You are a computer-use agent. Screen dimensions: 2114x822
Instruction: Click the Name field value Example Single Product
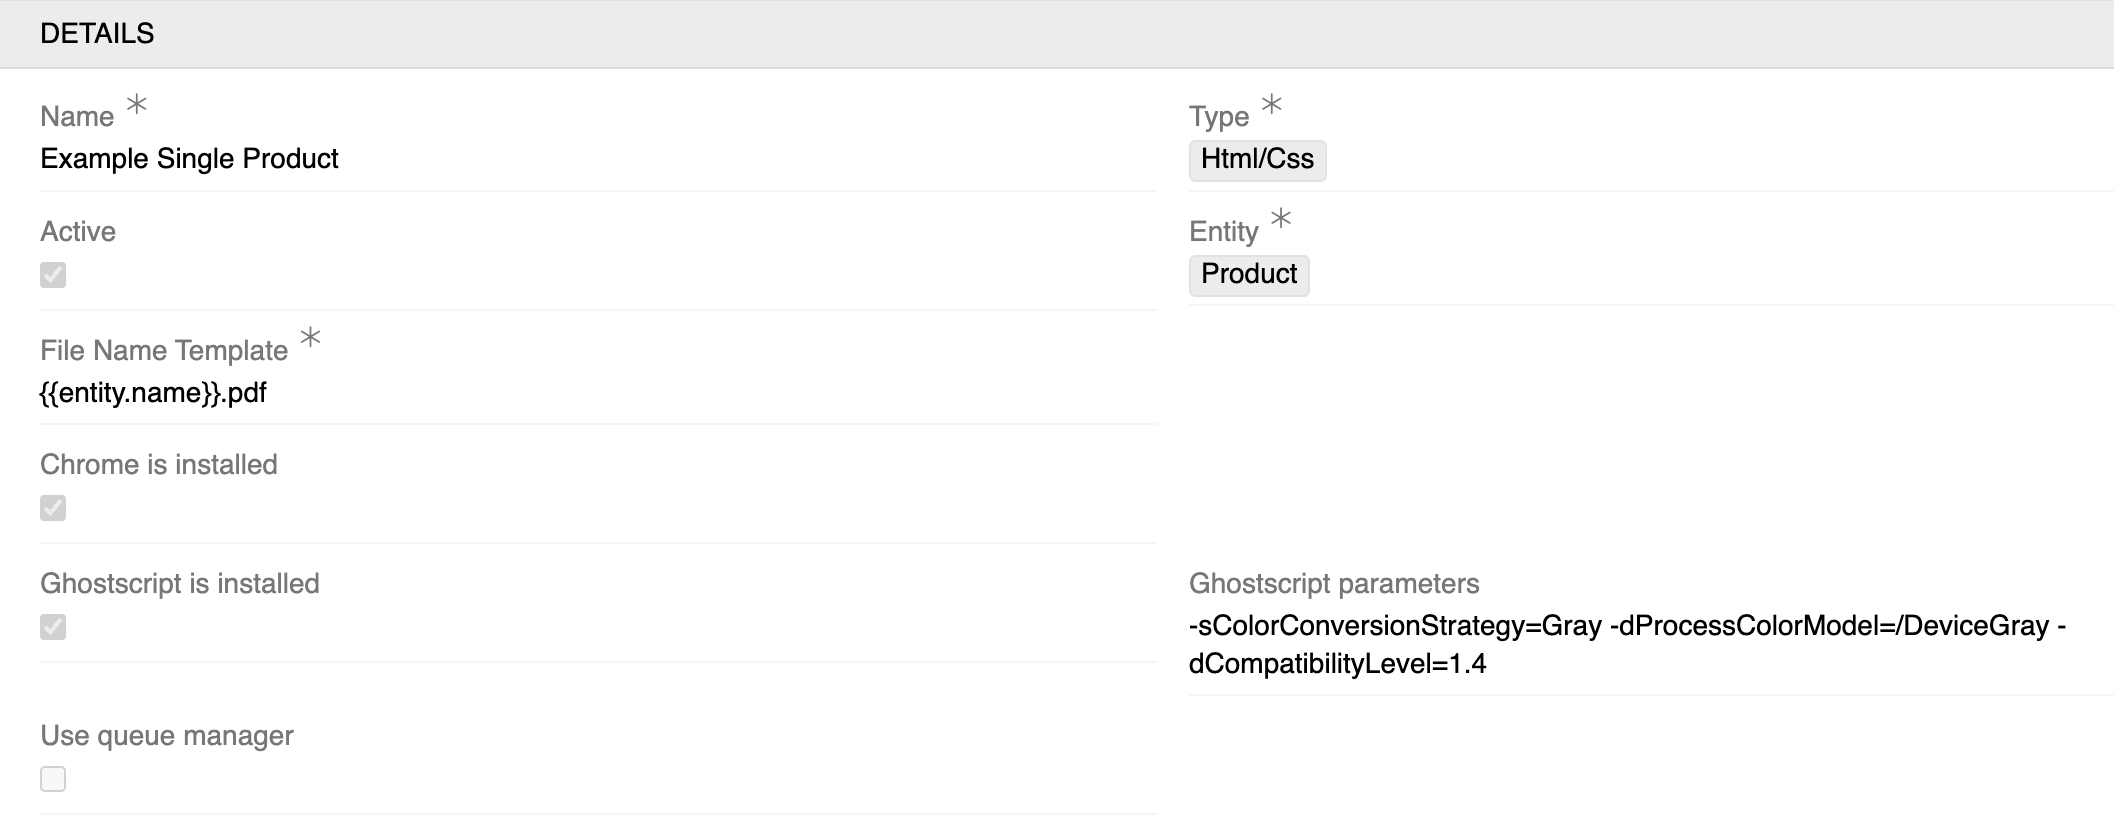tap(189, 158)
